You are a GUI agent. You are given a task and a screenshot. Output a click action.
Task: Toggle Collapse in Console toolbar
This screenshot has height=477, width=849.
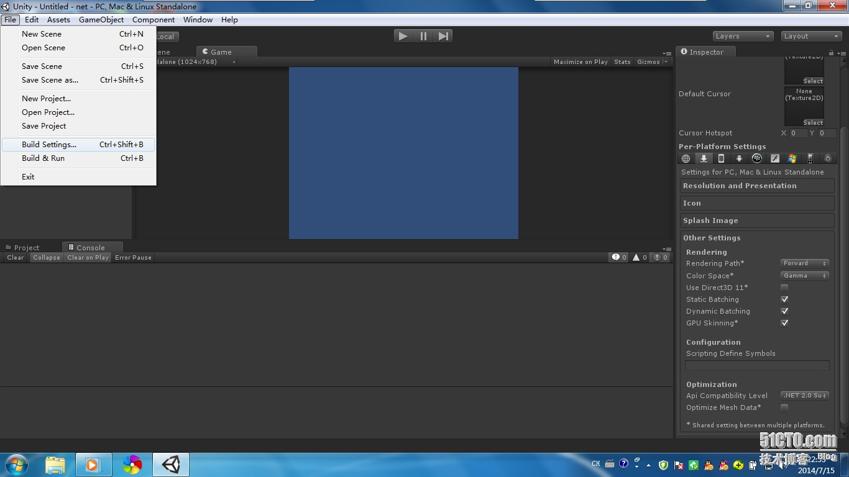pos(46,258)
